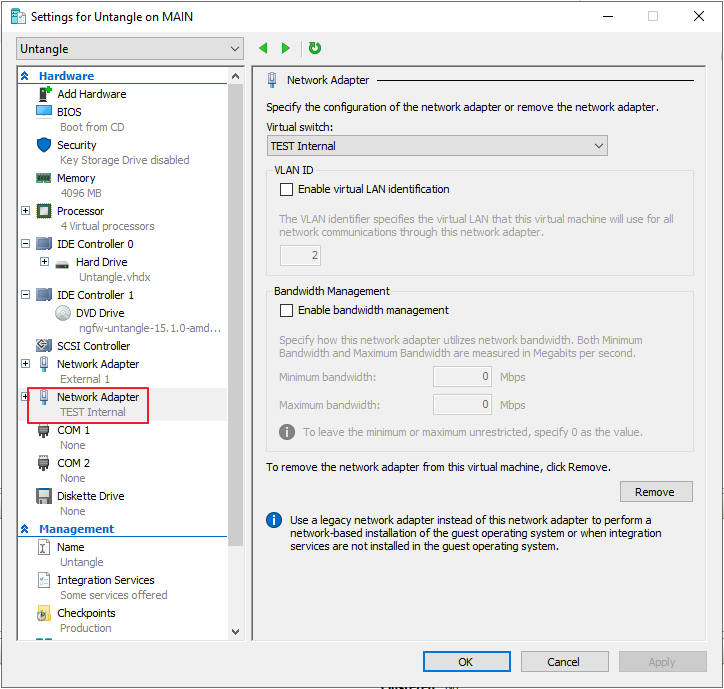The height and width of the screenshot is (689, 724).
Task: Select the Security tree item
Action: 77,145
